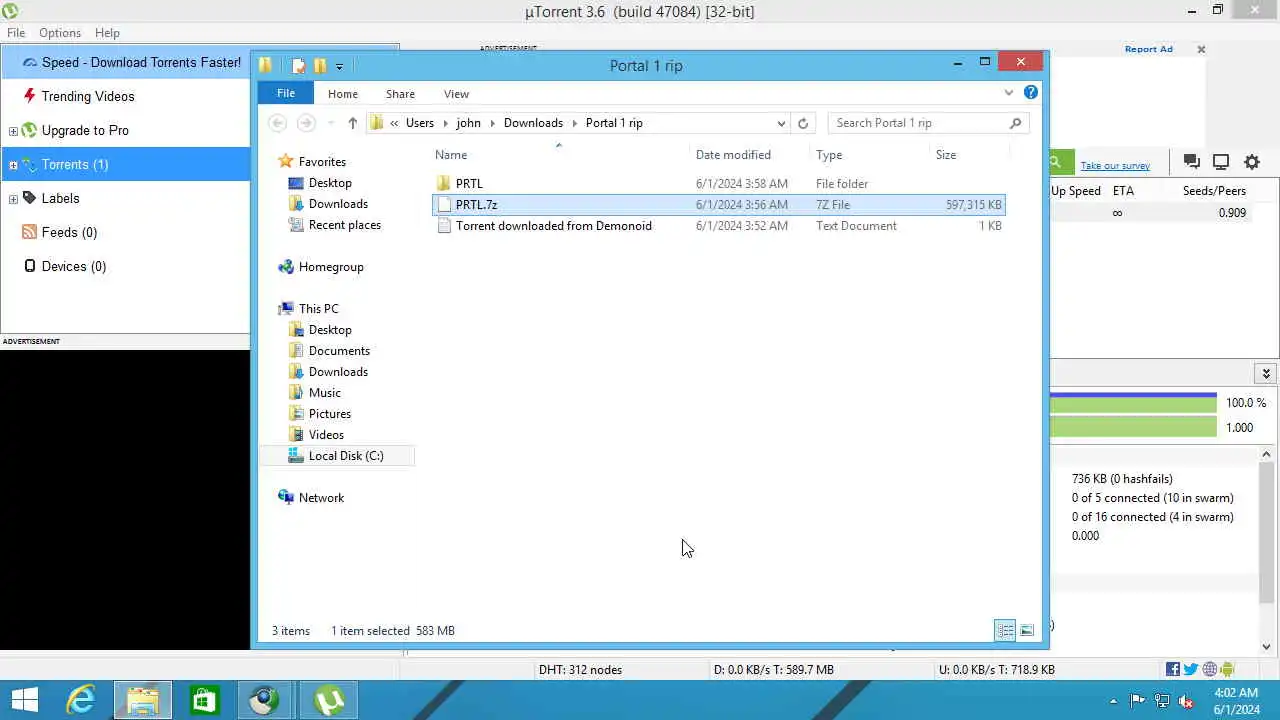Click the search magnifier in Explorer

coord(1015,123)
